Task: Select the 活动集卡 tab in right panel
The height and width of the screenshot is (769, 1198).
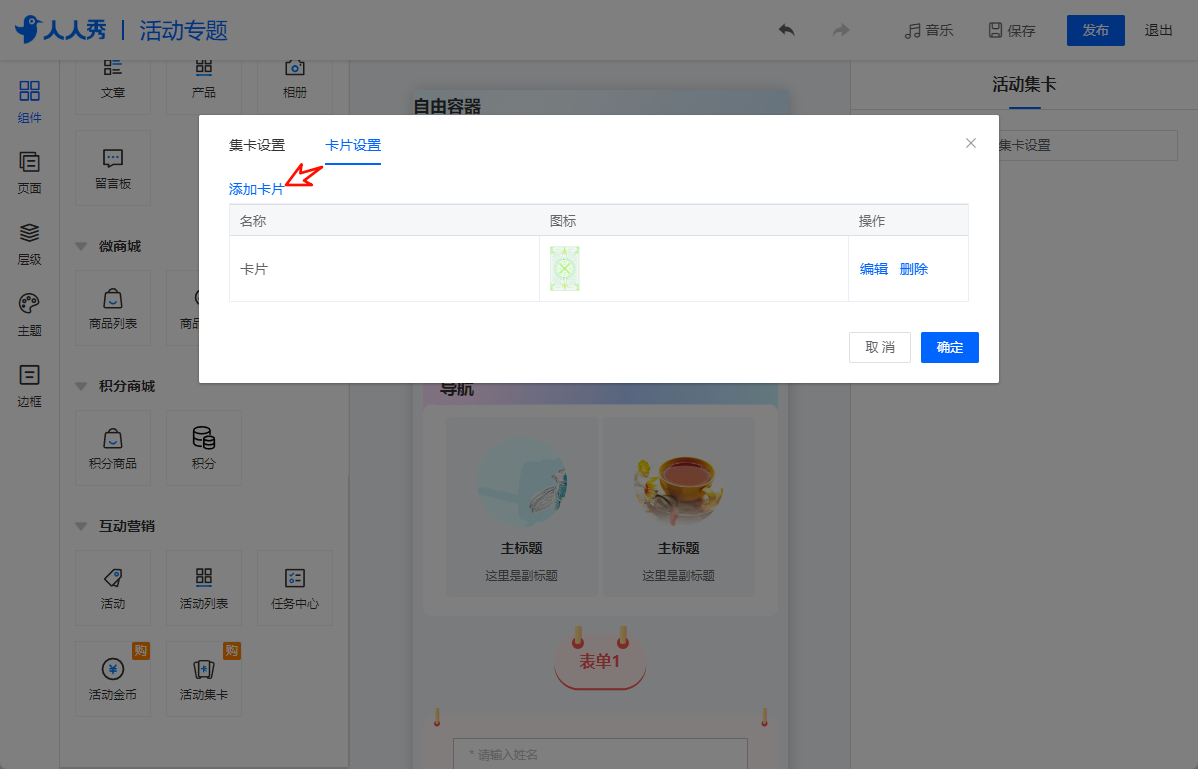Action: pyautogui.click(x=1024, y=85)
